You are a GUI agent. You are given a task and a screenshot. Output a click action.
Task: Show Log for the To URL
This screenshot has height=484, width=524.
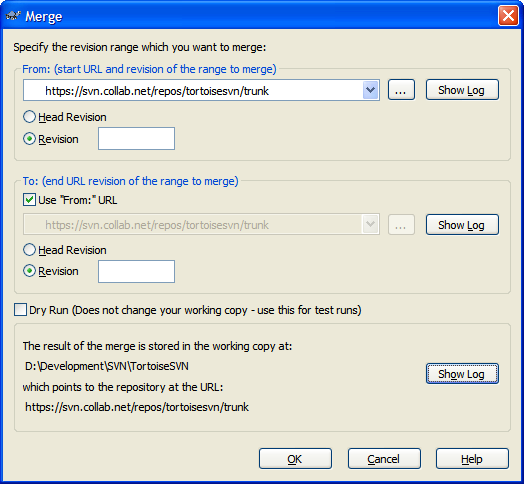(462, 225)
